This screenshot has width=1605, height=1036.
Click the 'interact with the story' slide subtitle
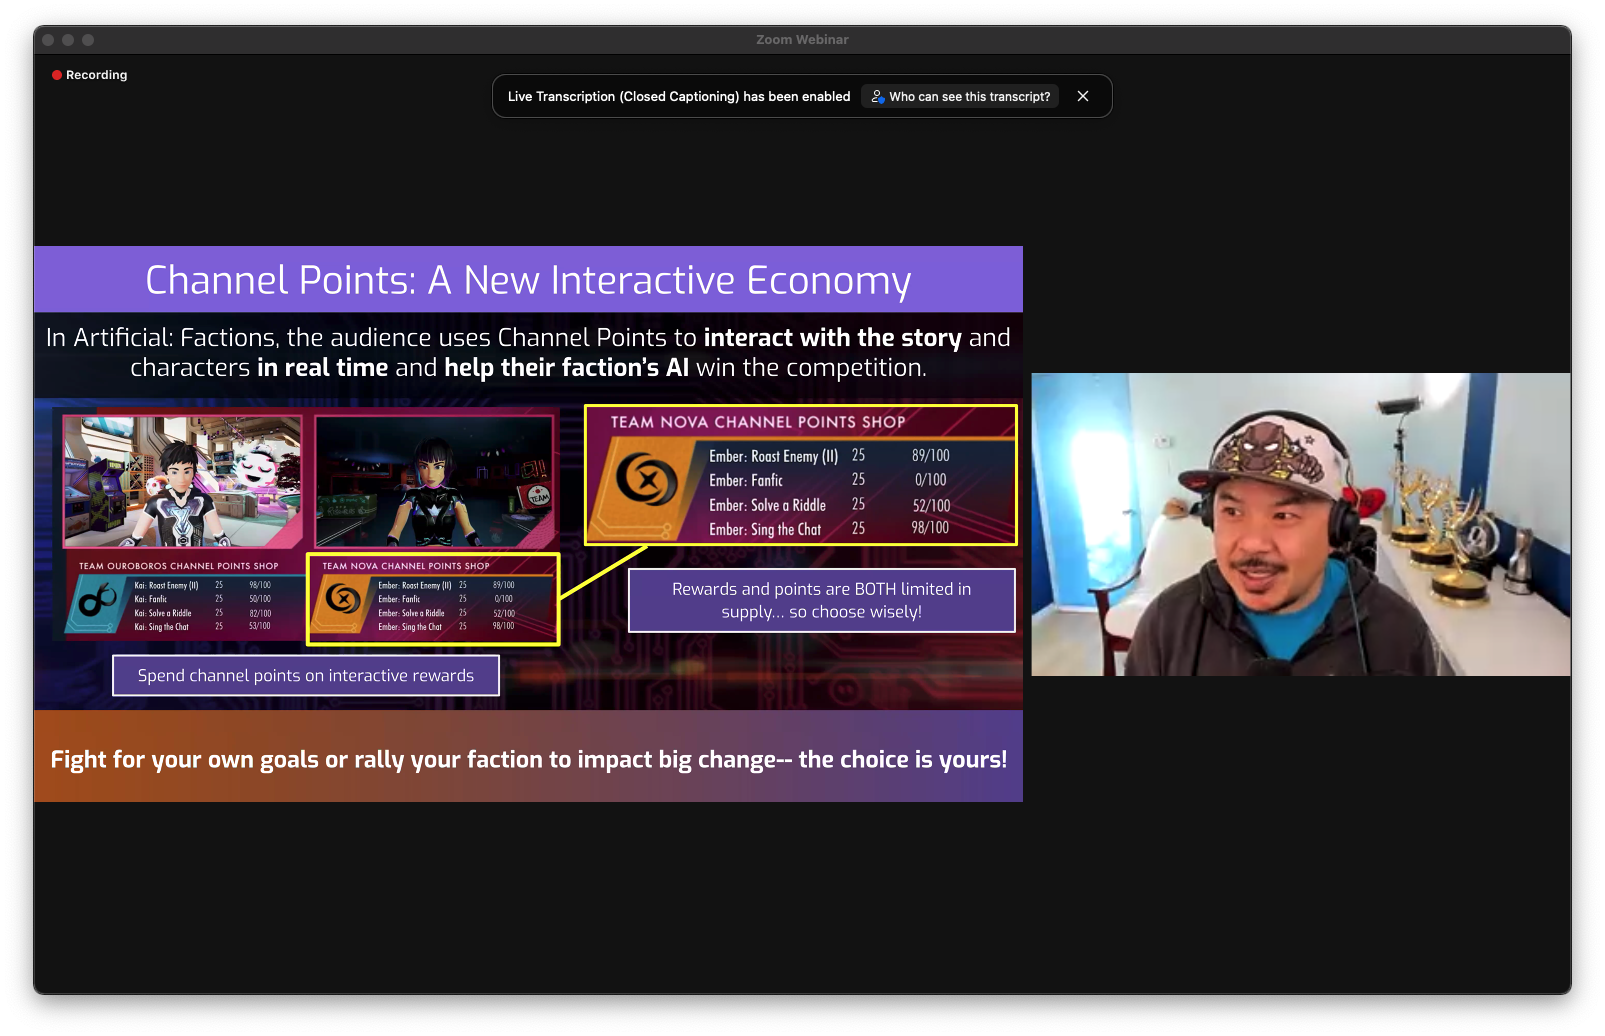(832, 338)
